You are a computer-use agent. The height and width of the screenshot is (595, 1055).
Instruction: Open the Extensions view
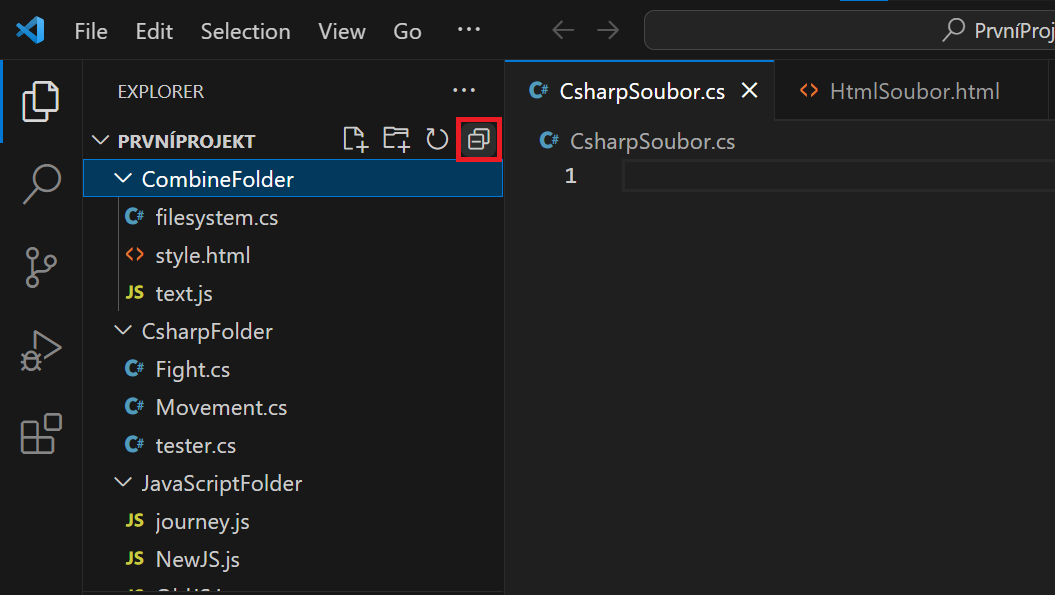pos(40,433)
